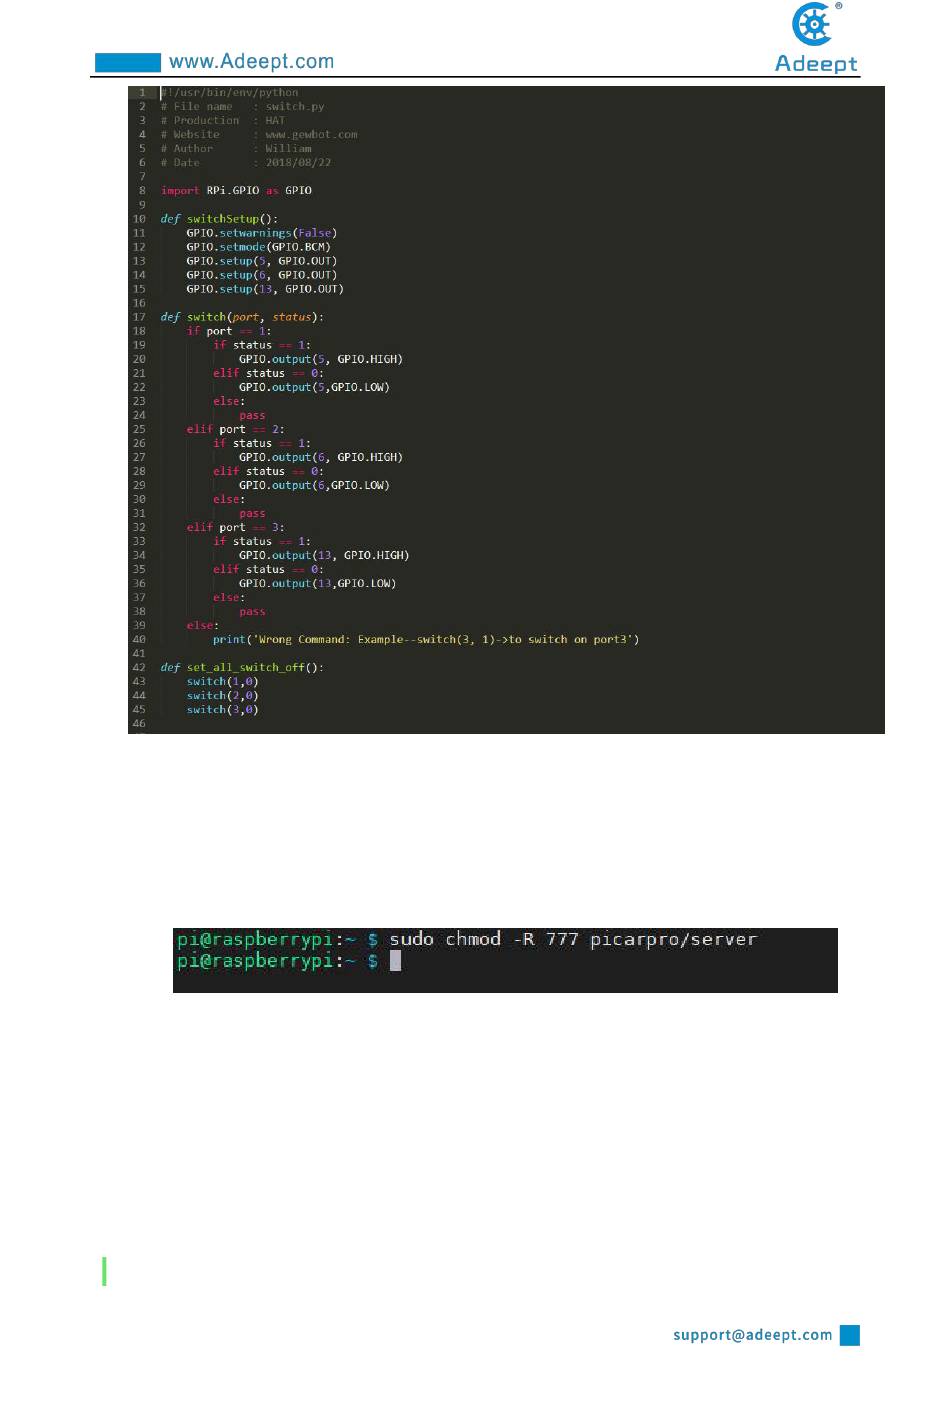Click the def set_all_switch_off() line

(242, 667)
